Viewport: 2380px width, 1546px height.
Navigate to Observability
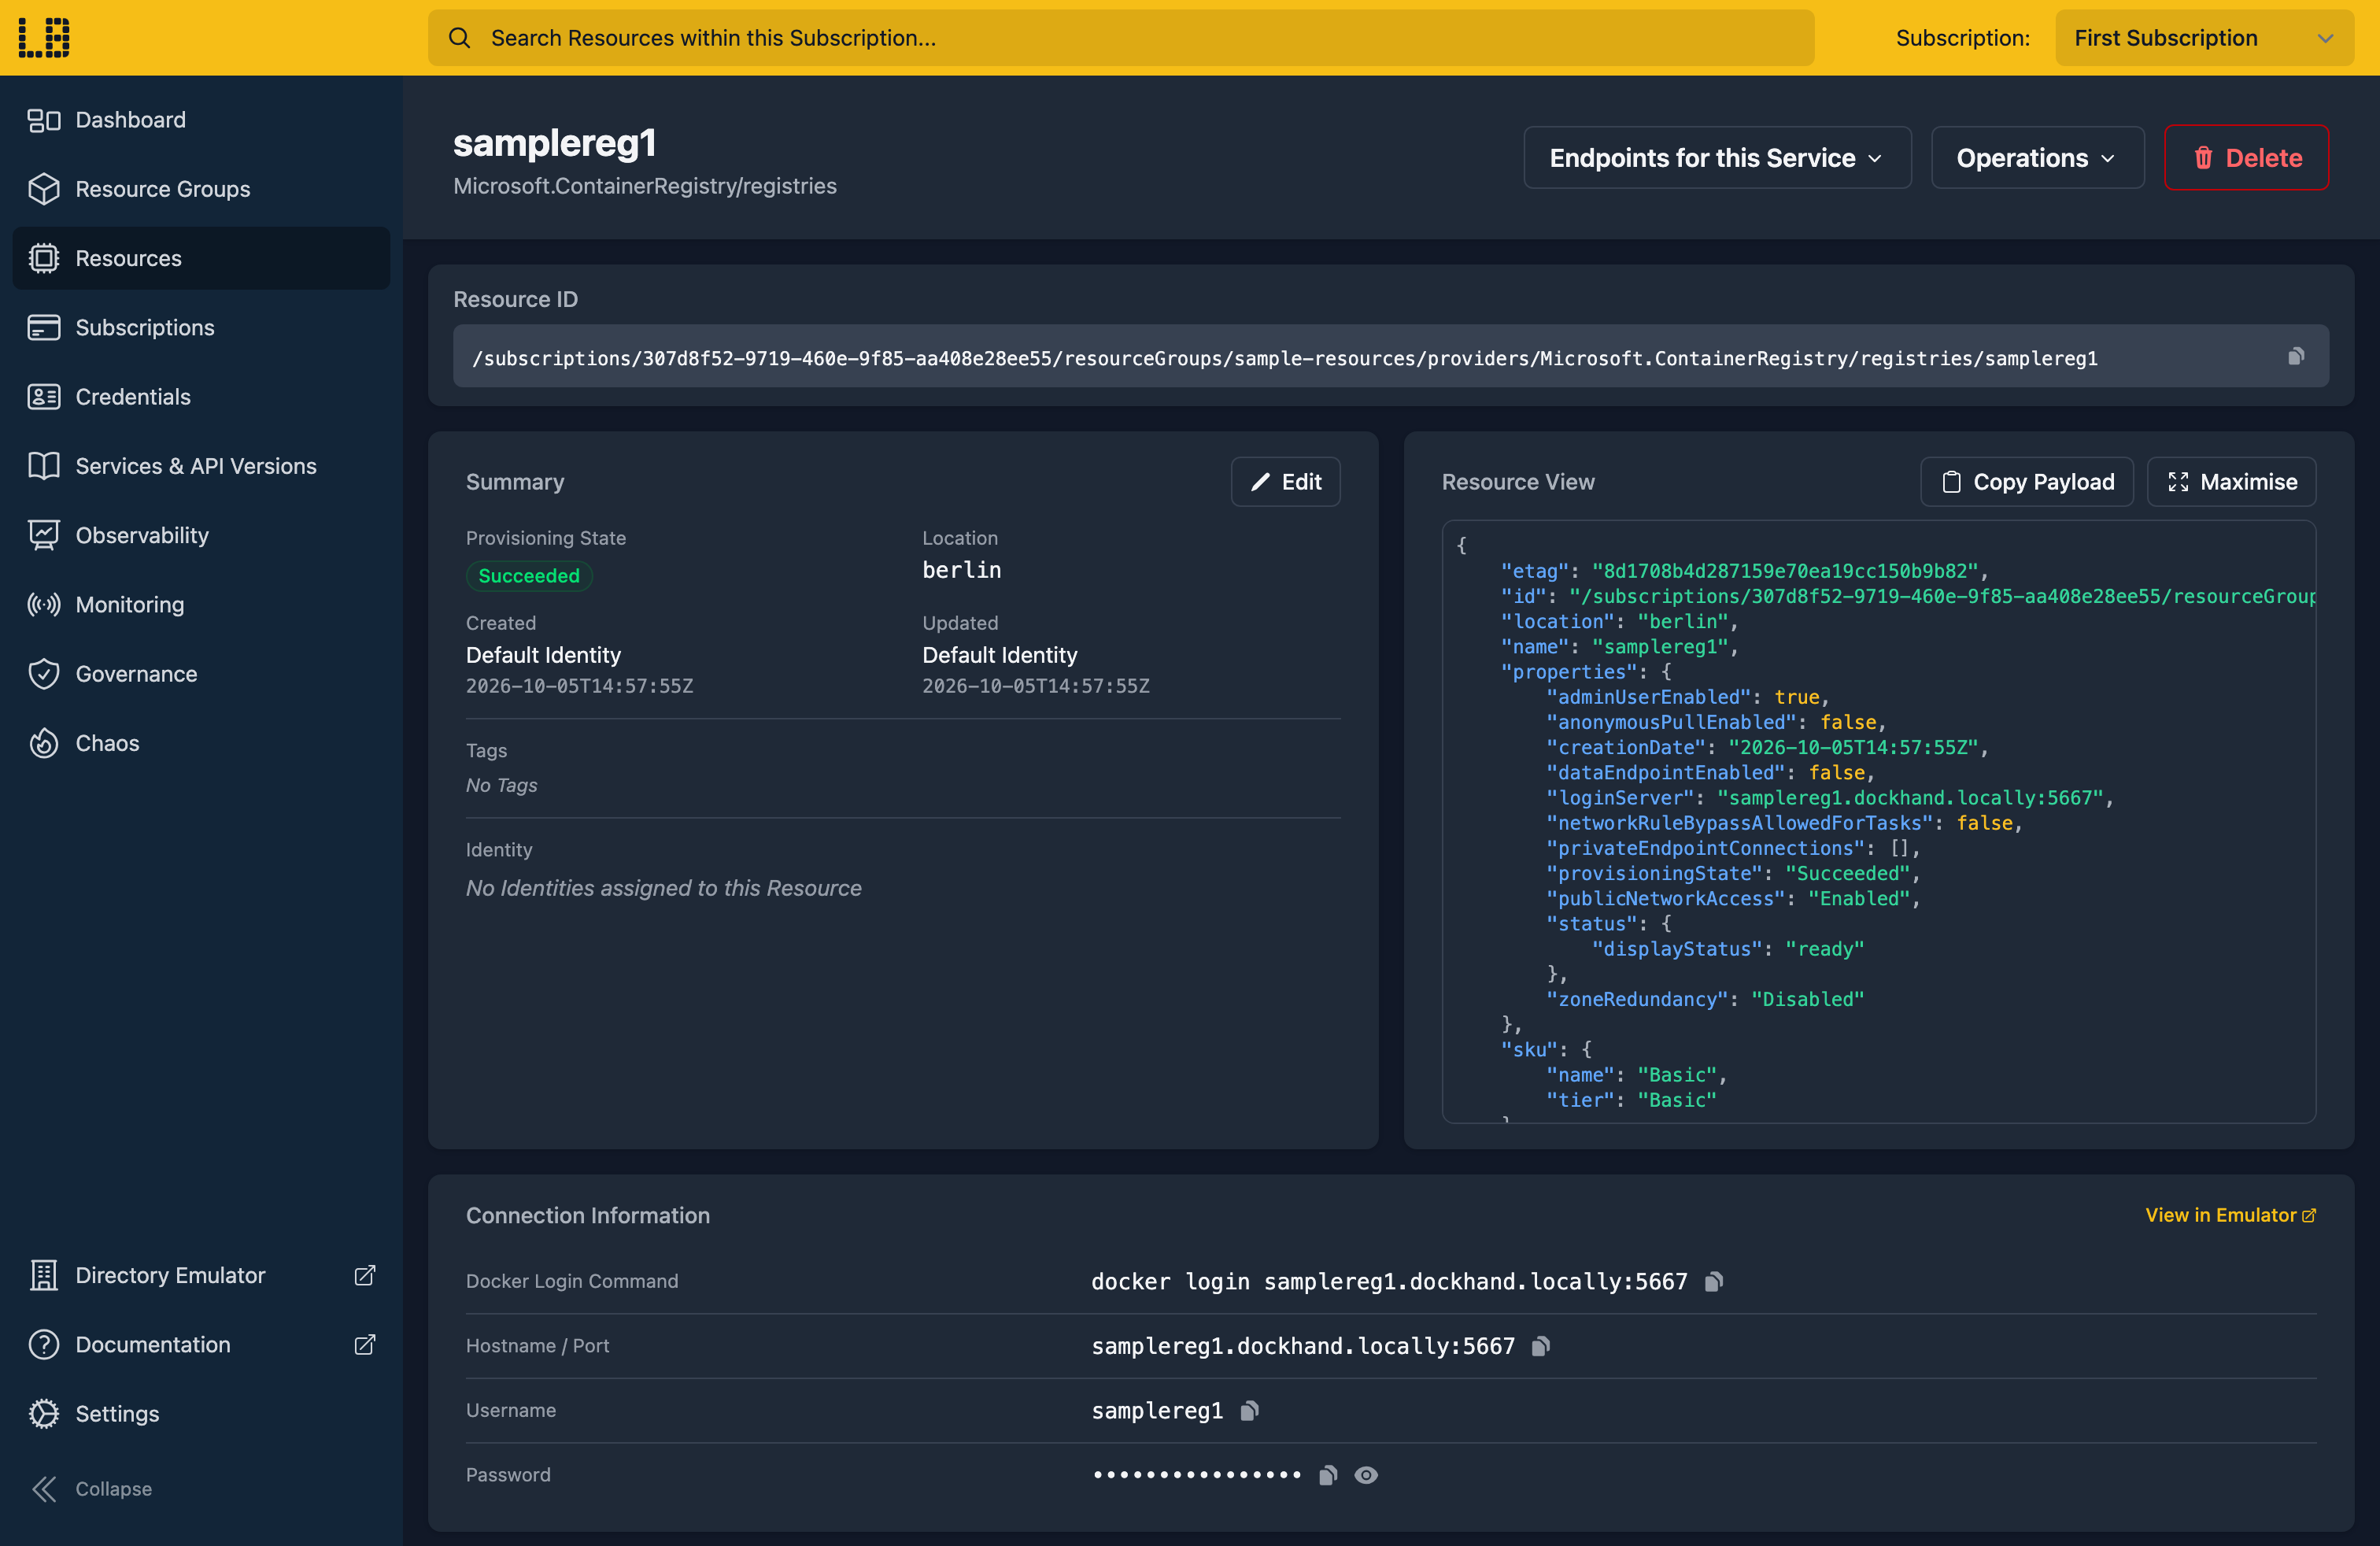click(201, 535)
